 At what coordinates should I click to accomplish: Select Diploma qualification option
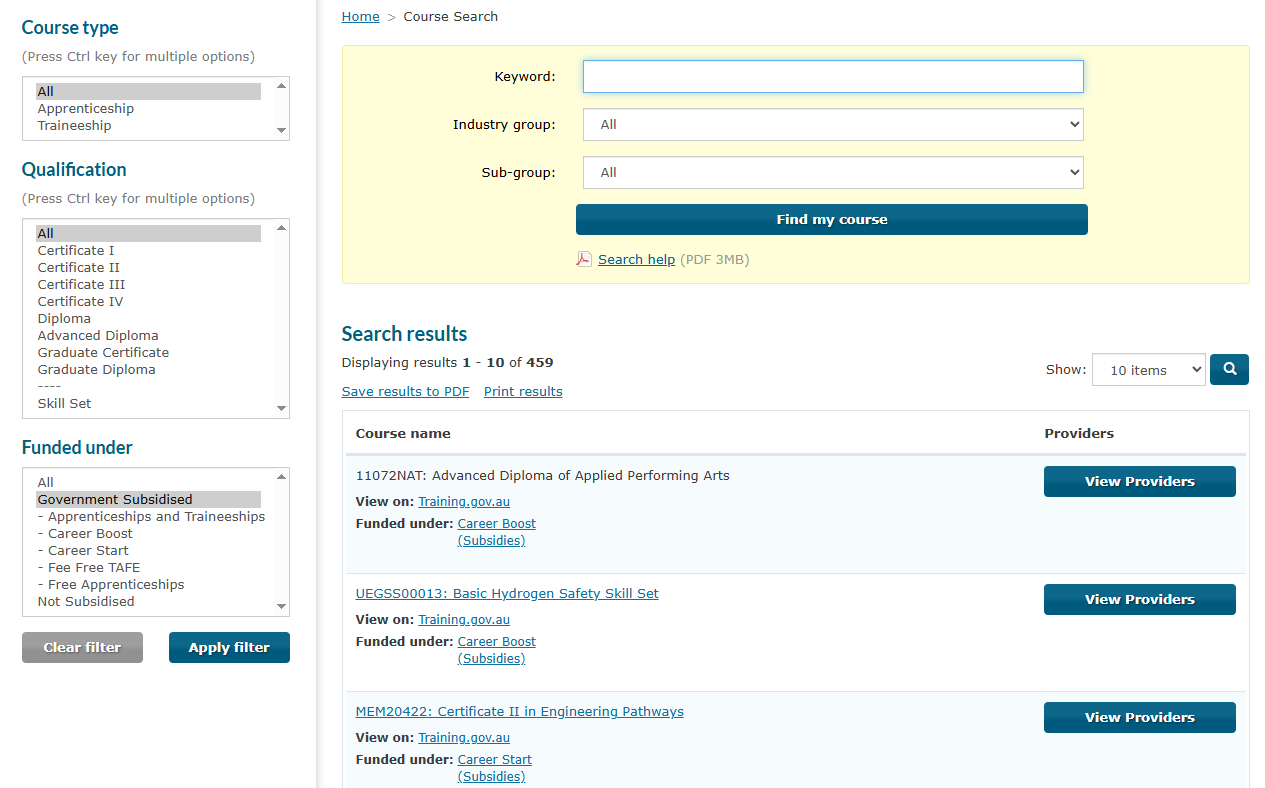point(149,319)
